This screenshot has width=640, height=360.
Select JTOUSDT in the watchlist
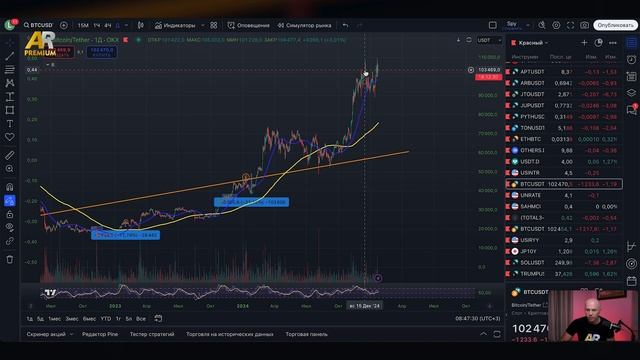564,94
